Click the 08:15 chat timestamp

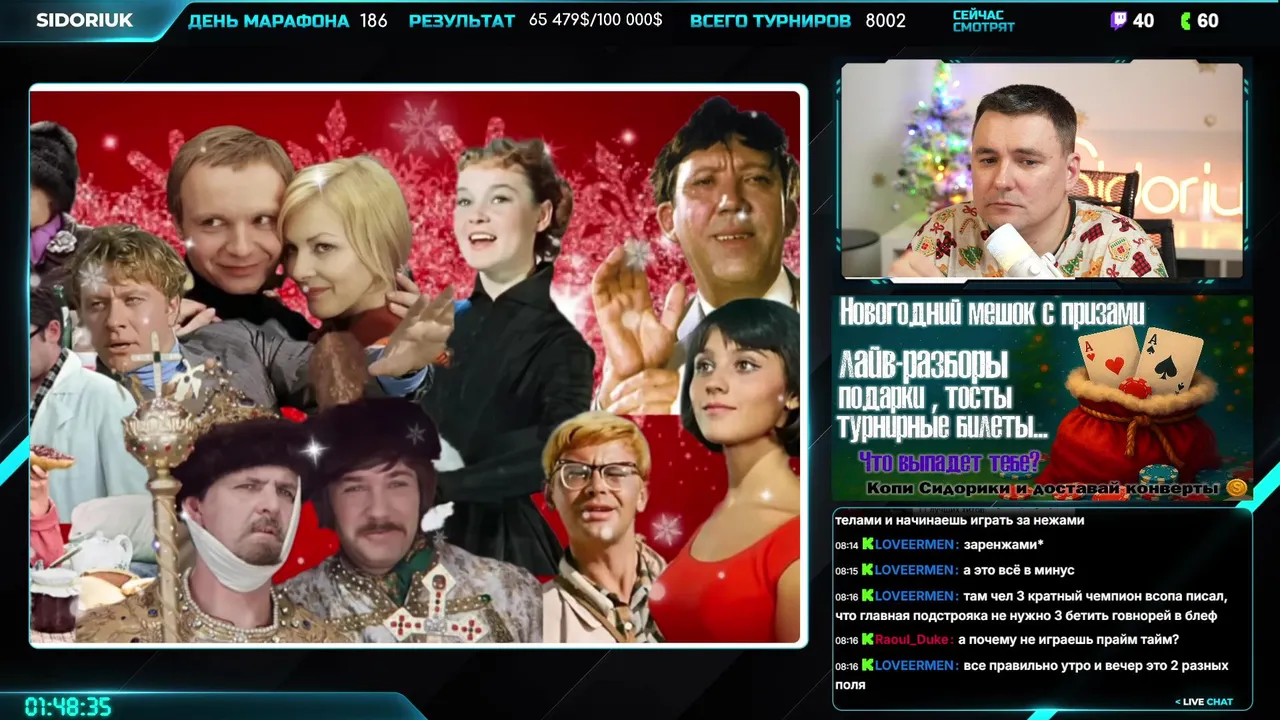pyautogui.click(x=847, y=570)
